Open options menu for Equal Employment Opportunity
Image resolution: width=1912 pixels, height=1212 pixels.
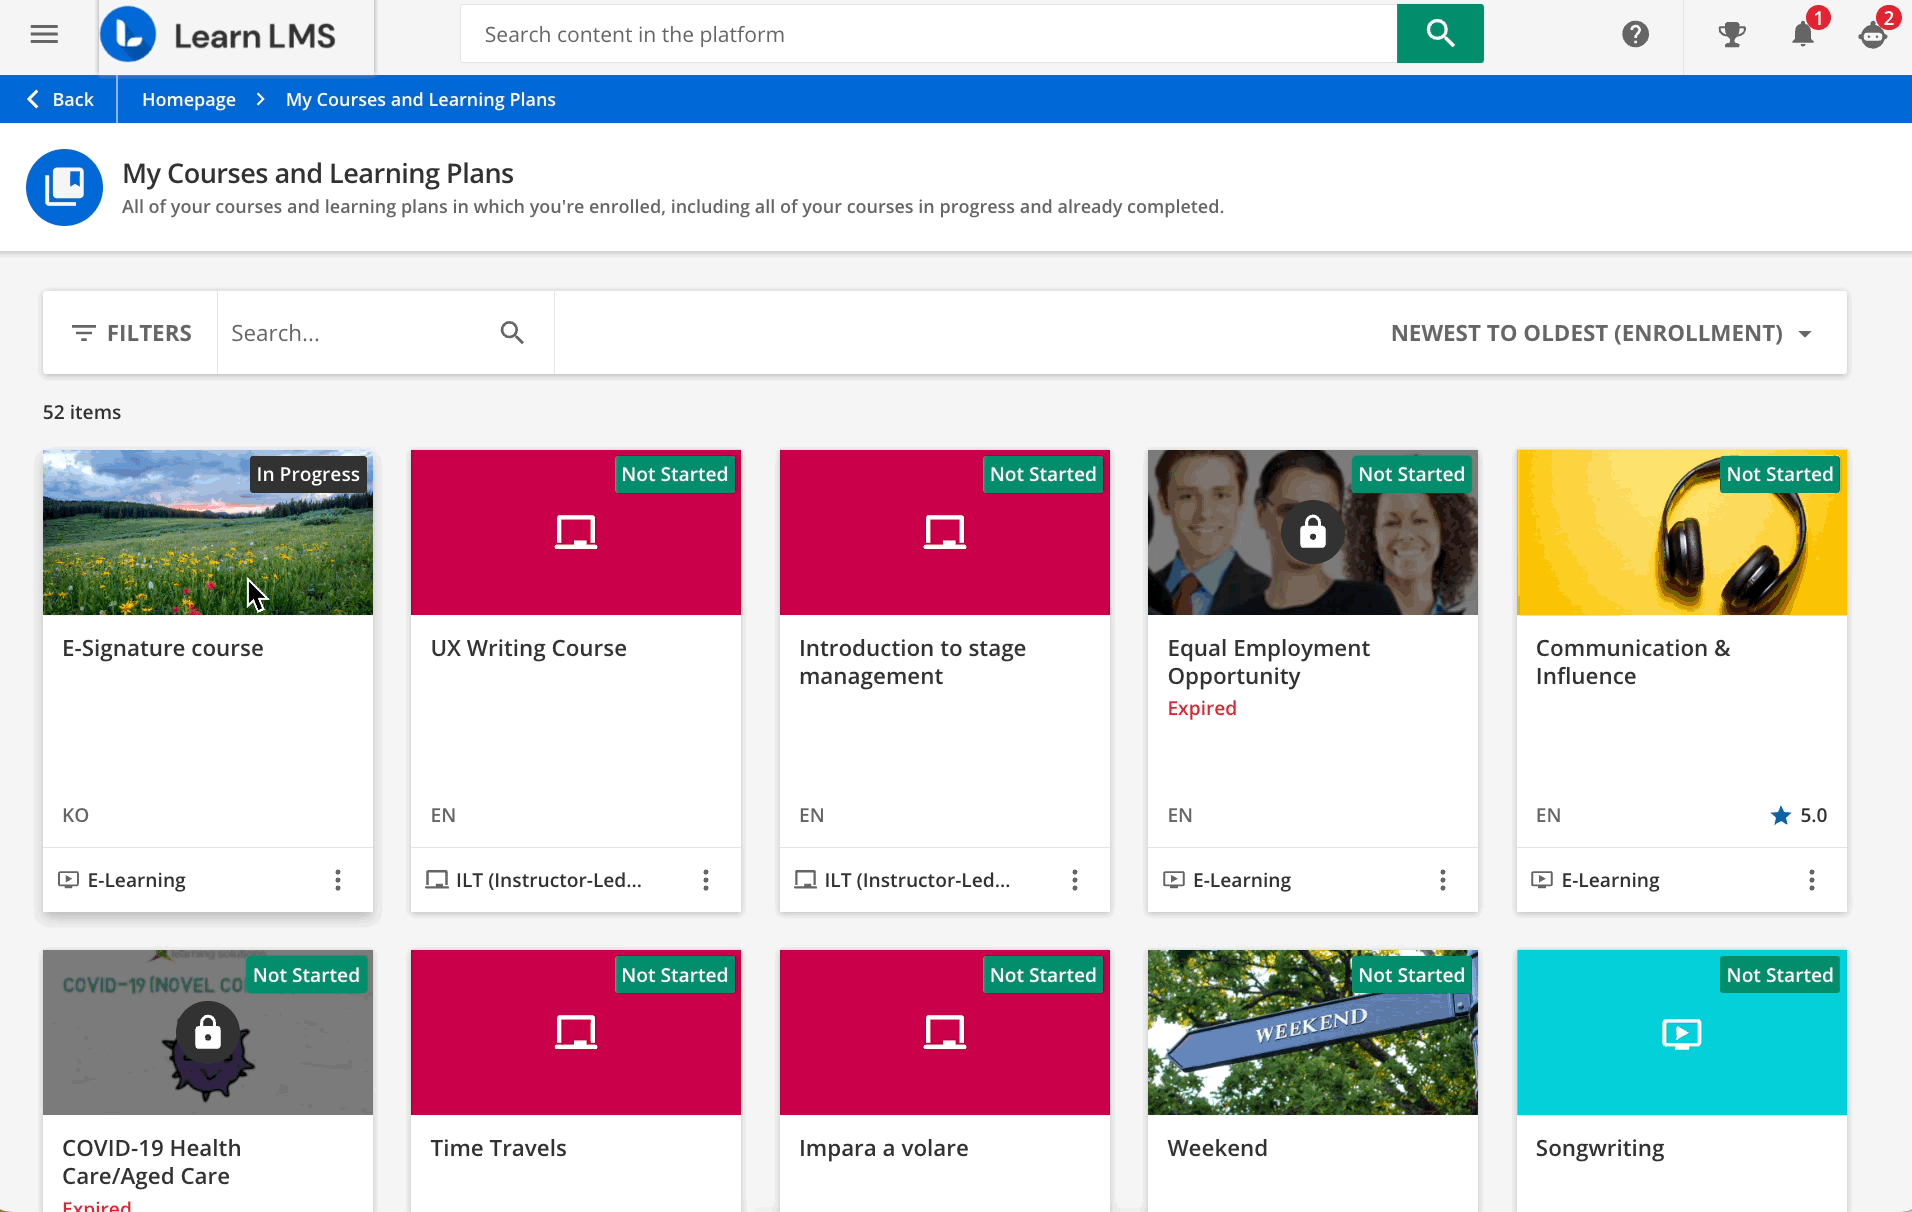click(x=1443, y=880)
